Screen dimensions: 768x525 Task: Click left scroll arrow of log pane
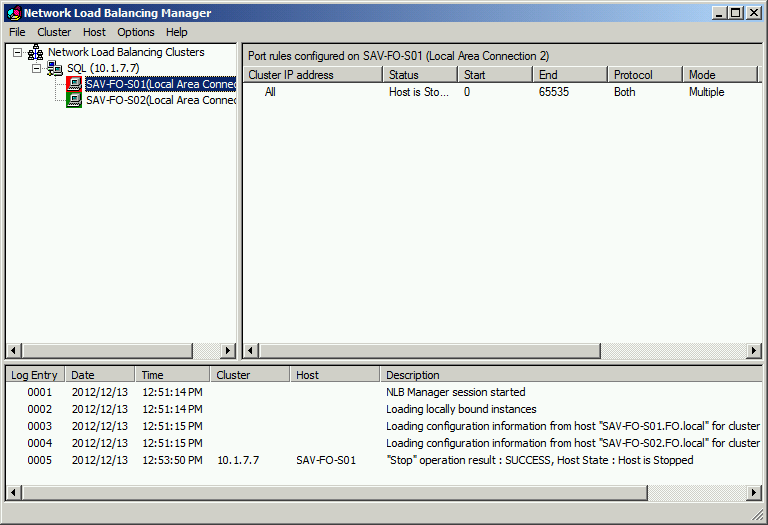tap(14, 493)
